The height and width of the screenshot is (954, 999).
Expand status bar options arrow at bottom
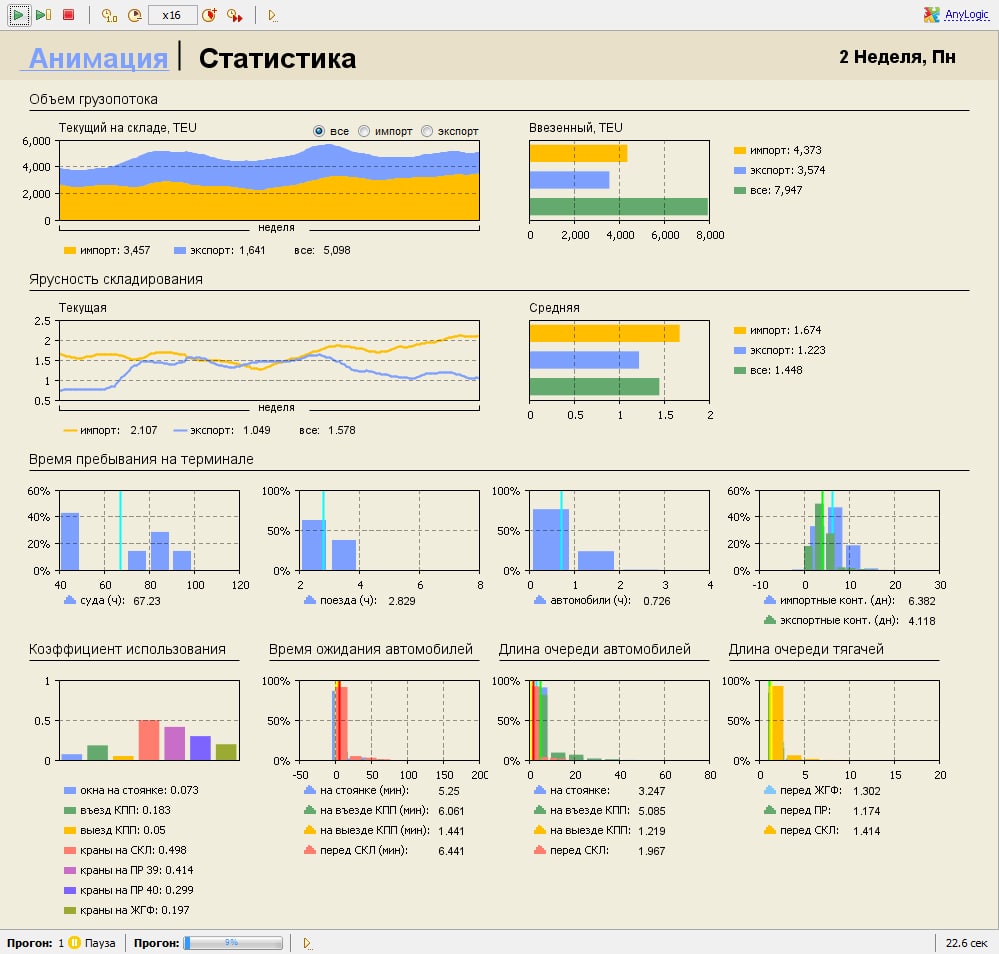click(x=307, y=943)
